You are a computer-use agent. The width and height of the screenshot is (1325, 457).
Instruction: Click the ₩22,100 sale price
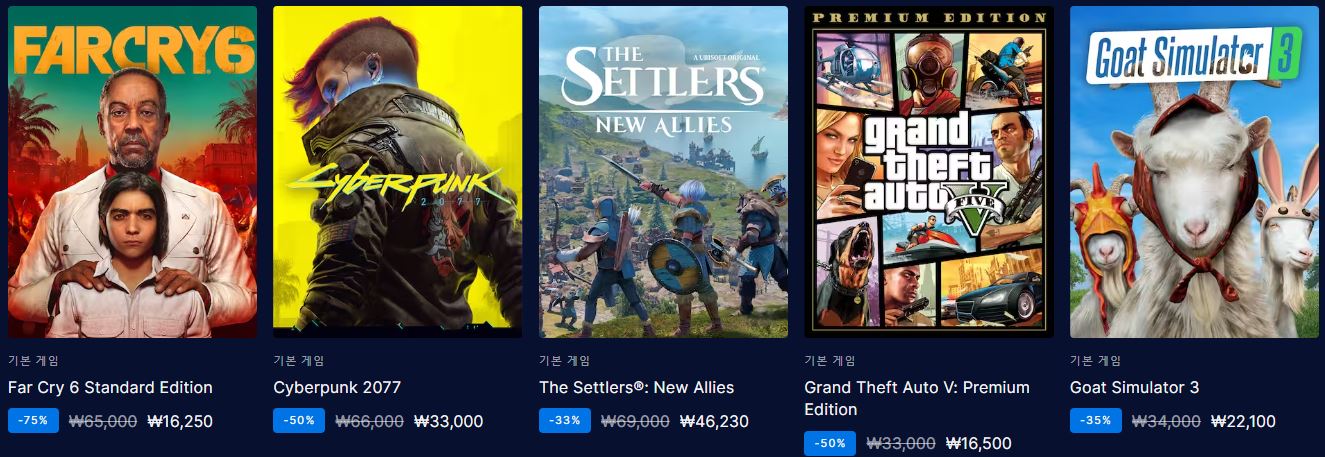click(1243, 421)
